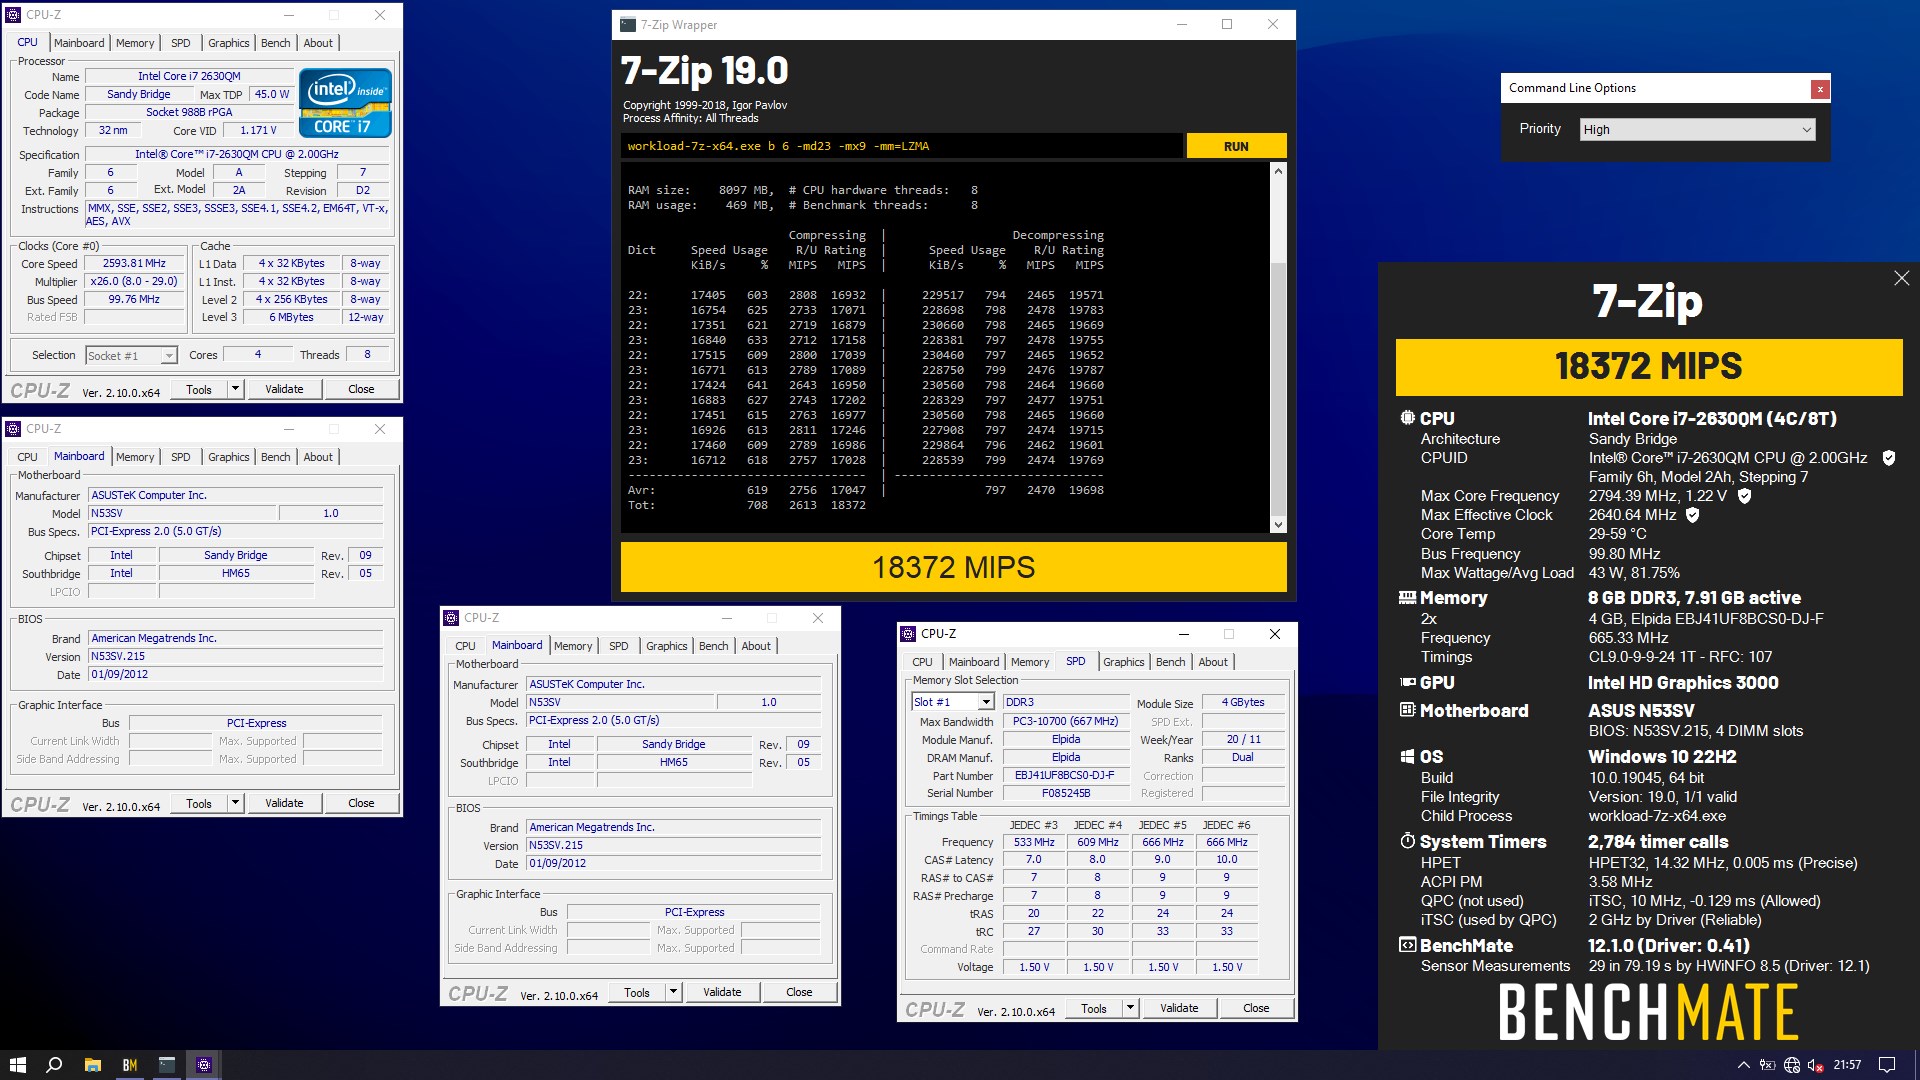Click the yellow RUN button

click(1236, 146)
